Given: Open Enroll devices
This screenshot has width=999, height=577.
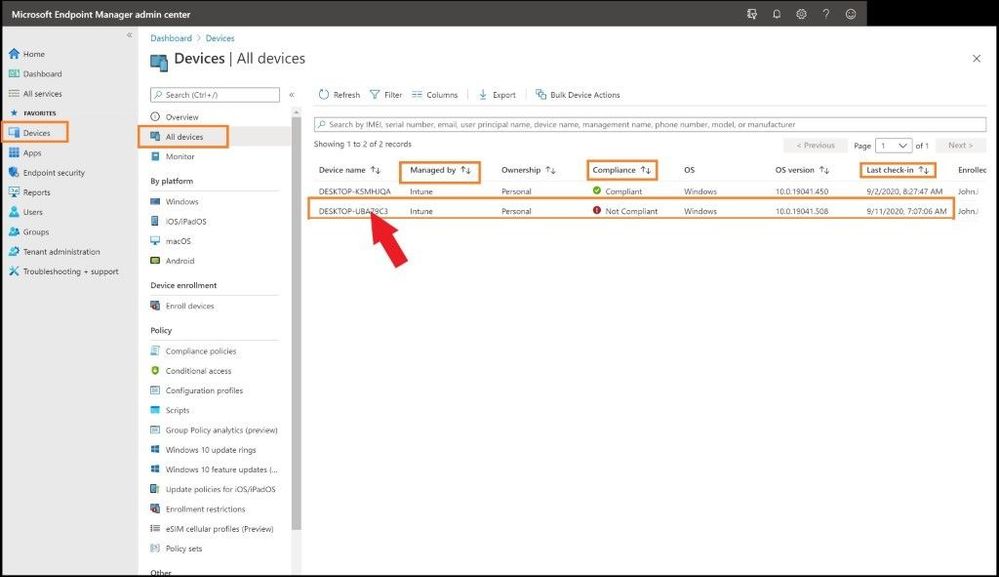Looking at the screenshot, I should coord(182,306).
